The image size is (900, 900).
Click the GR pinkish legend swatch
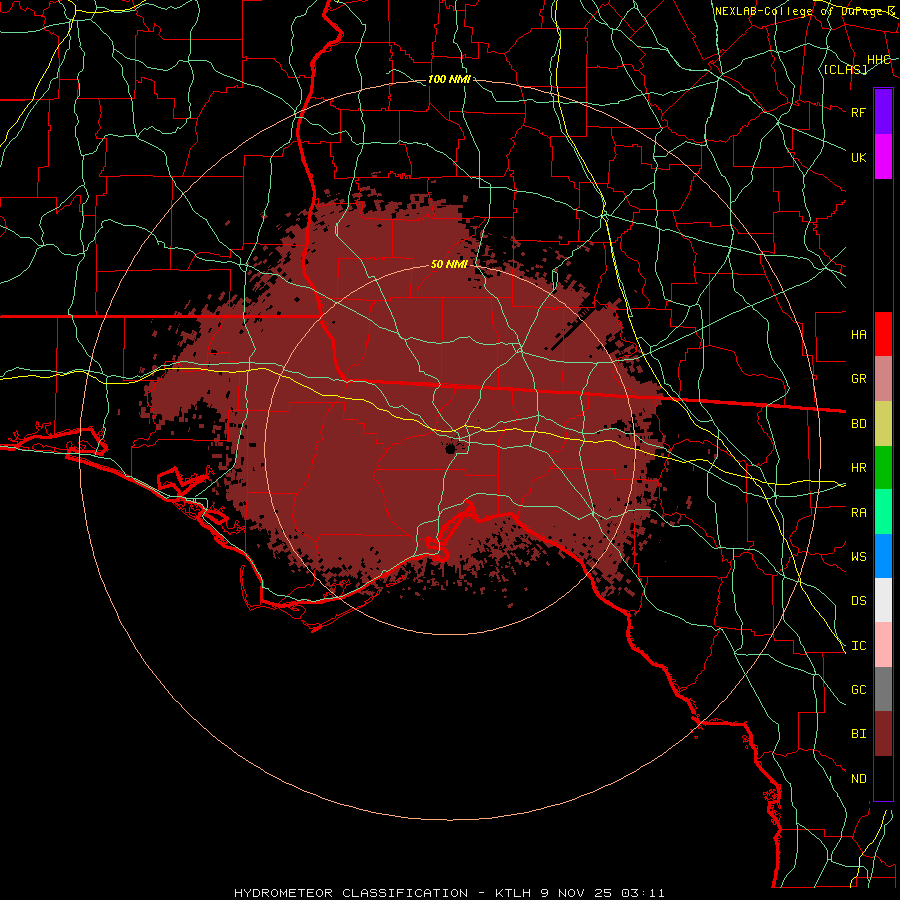coord(883,379)
